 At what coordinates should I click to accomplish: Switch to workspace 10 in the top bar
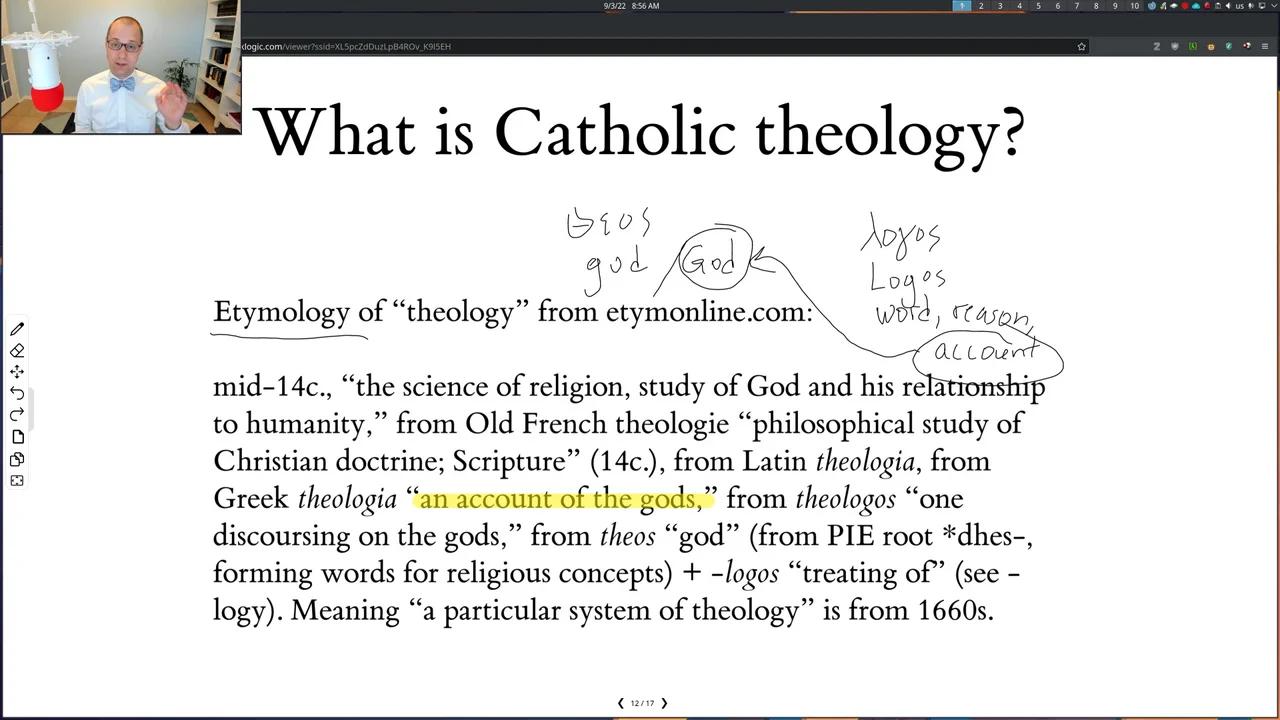(1134, 6)
